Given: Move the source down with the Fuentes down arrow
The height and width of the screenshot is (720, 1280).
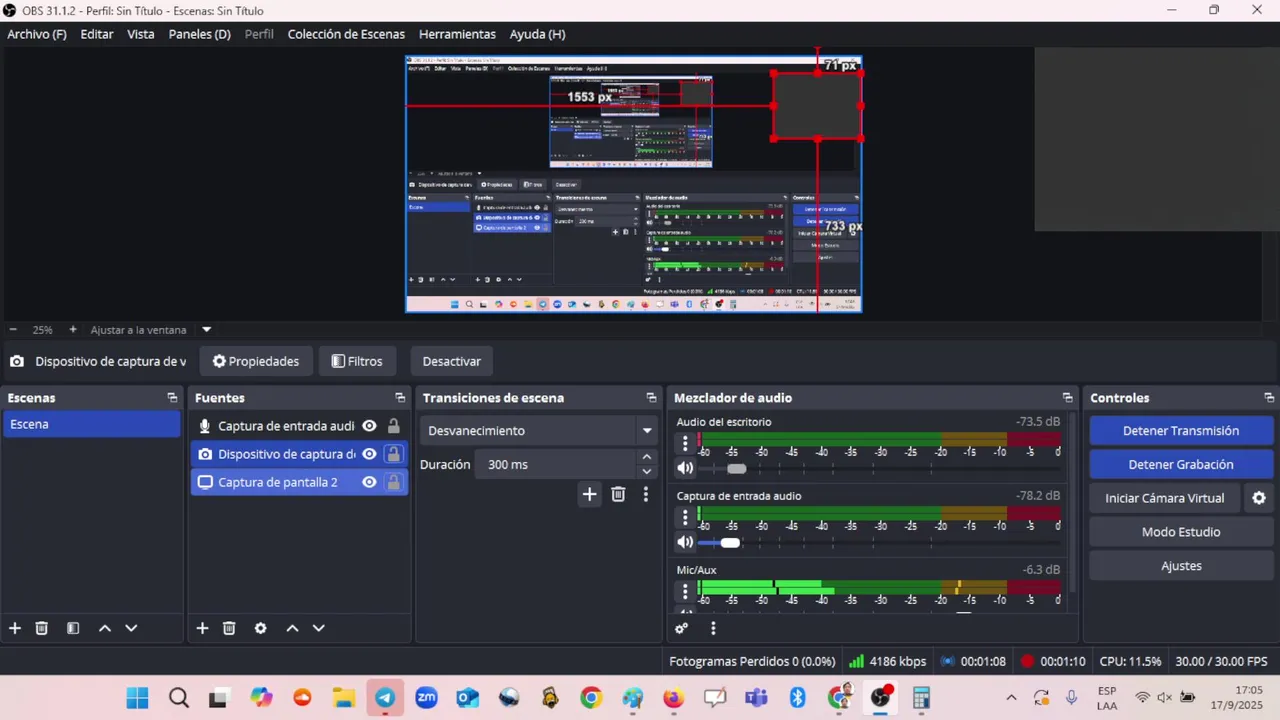Looking at the screenshot, I should click(319, 628).
